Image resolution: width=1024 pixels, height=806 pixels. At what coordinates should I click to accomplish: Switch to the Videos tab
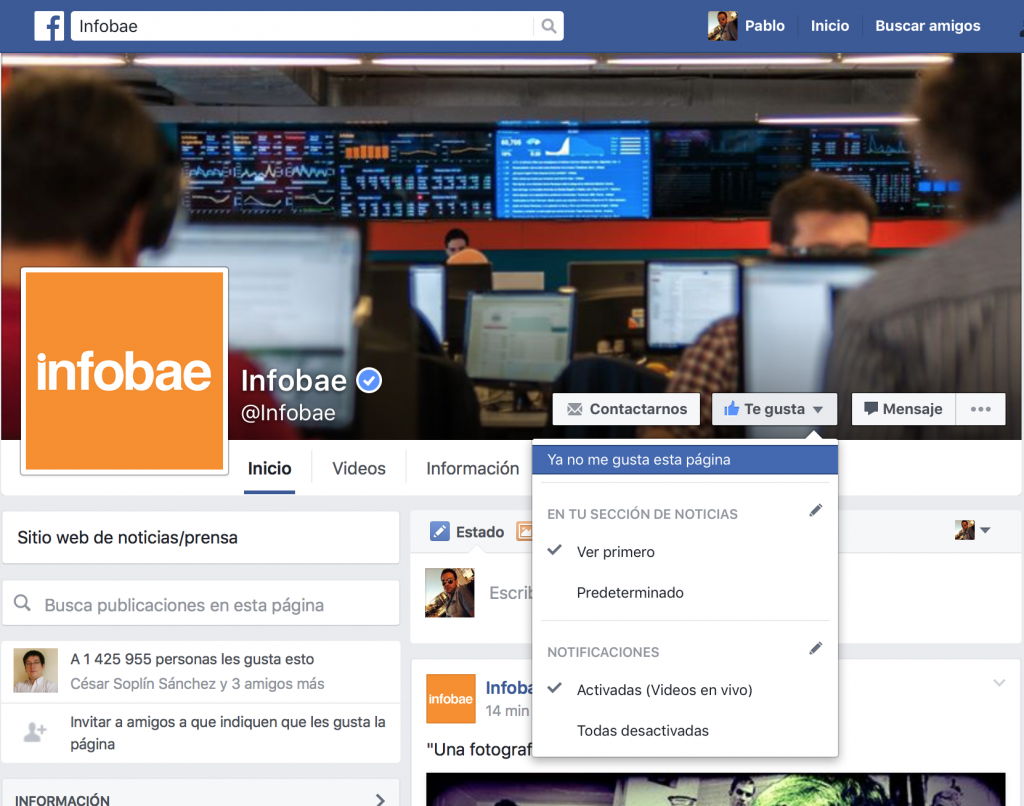pos(358,468)
